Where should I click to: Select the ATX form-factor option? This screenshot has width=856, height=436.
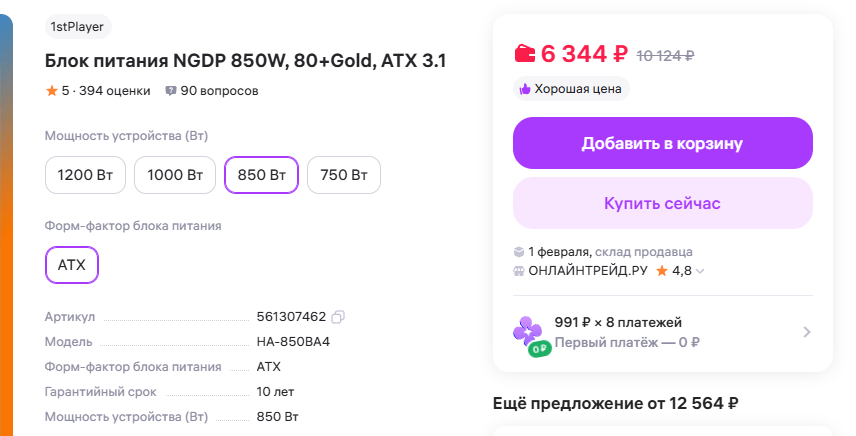(x=72, y=265)
